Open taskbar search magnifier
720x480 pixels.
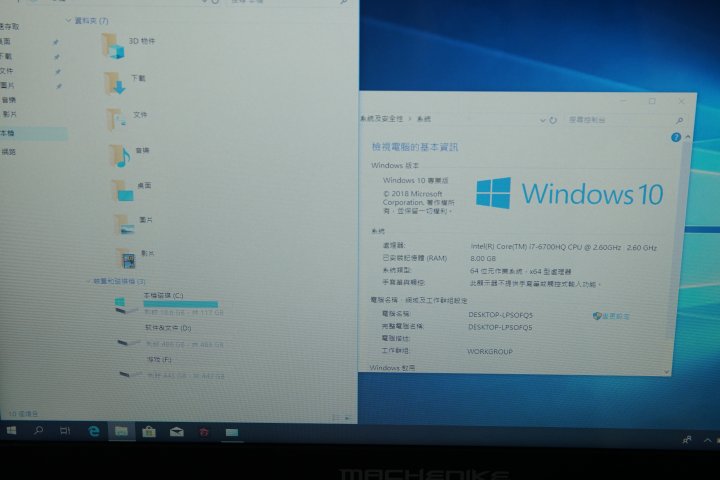pos(39,430)
